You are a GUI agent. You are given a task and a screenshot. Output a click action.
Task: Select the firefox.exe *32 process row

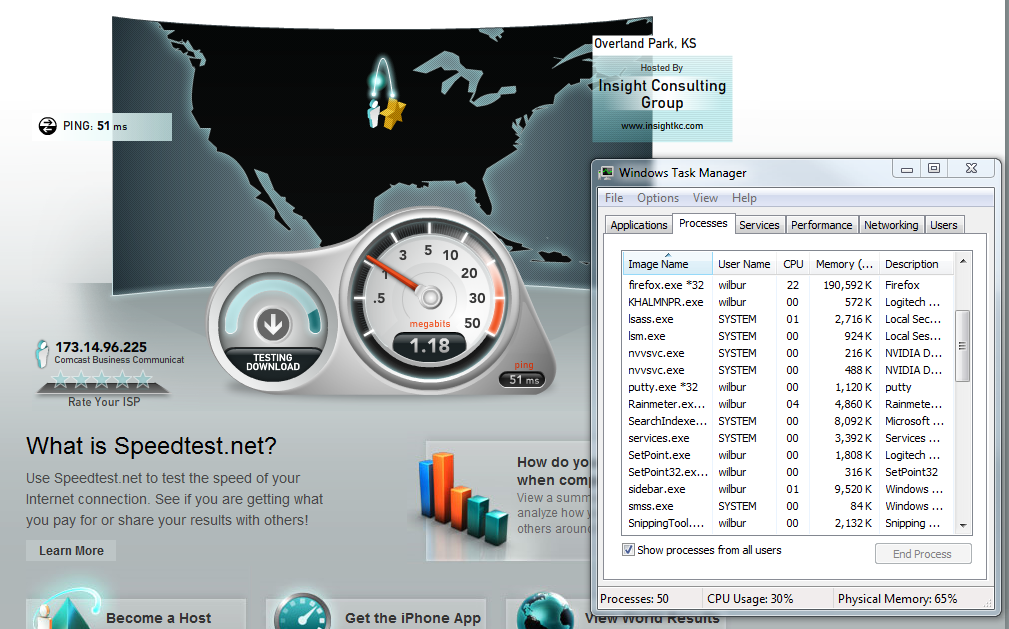788,285
